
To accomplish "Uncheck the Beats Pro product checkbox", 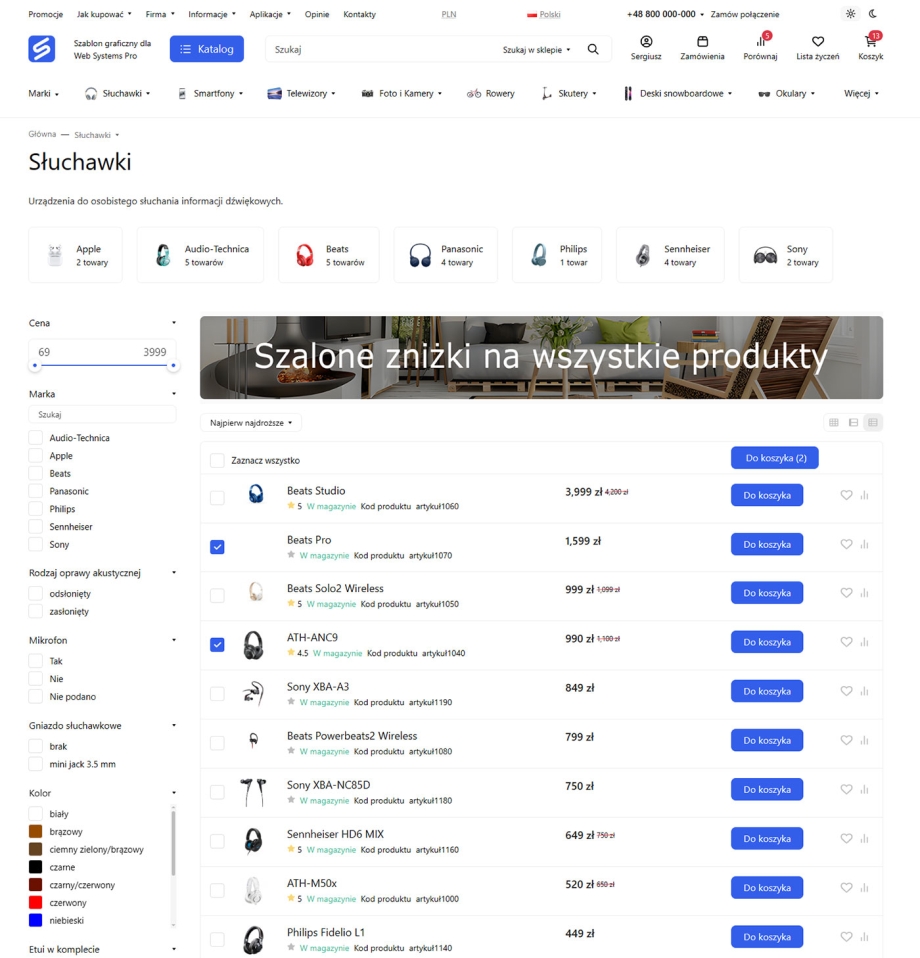I will [x=217, y=547].
